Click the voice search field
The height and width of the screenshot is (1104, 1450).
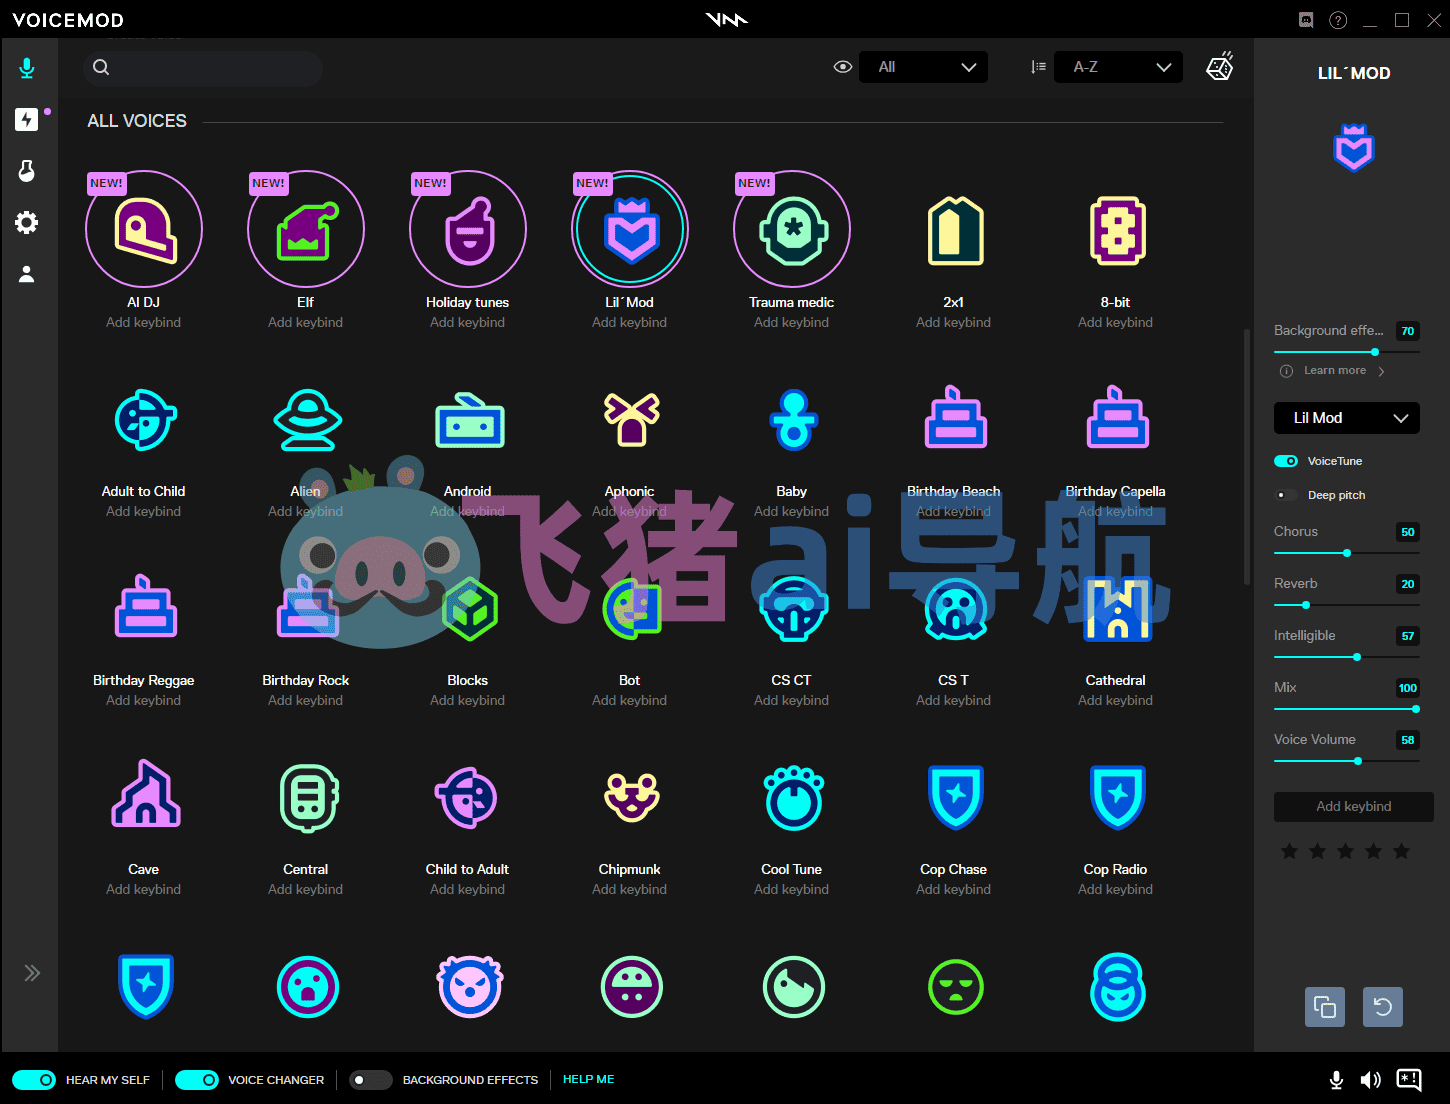pyautogui.click(x=203, y=67)
